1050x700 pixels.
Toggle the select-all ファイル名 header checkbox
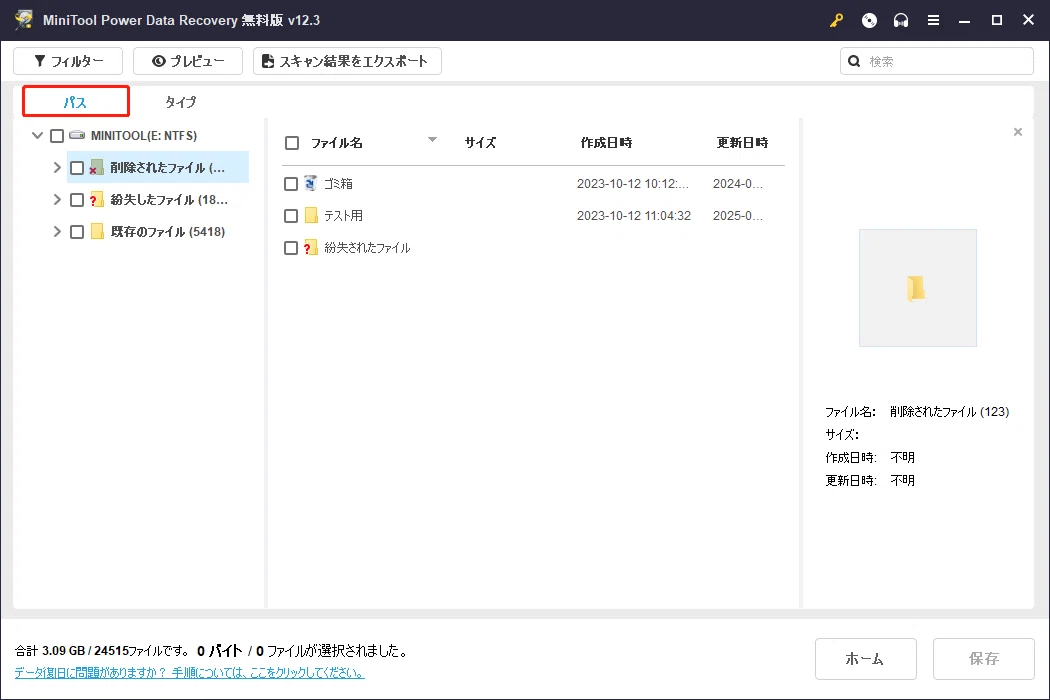click(292, 143)
